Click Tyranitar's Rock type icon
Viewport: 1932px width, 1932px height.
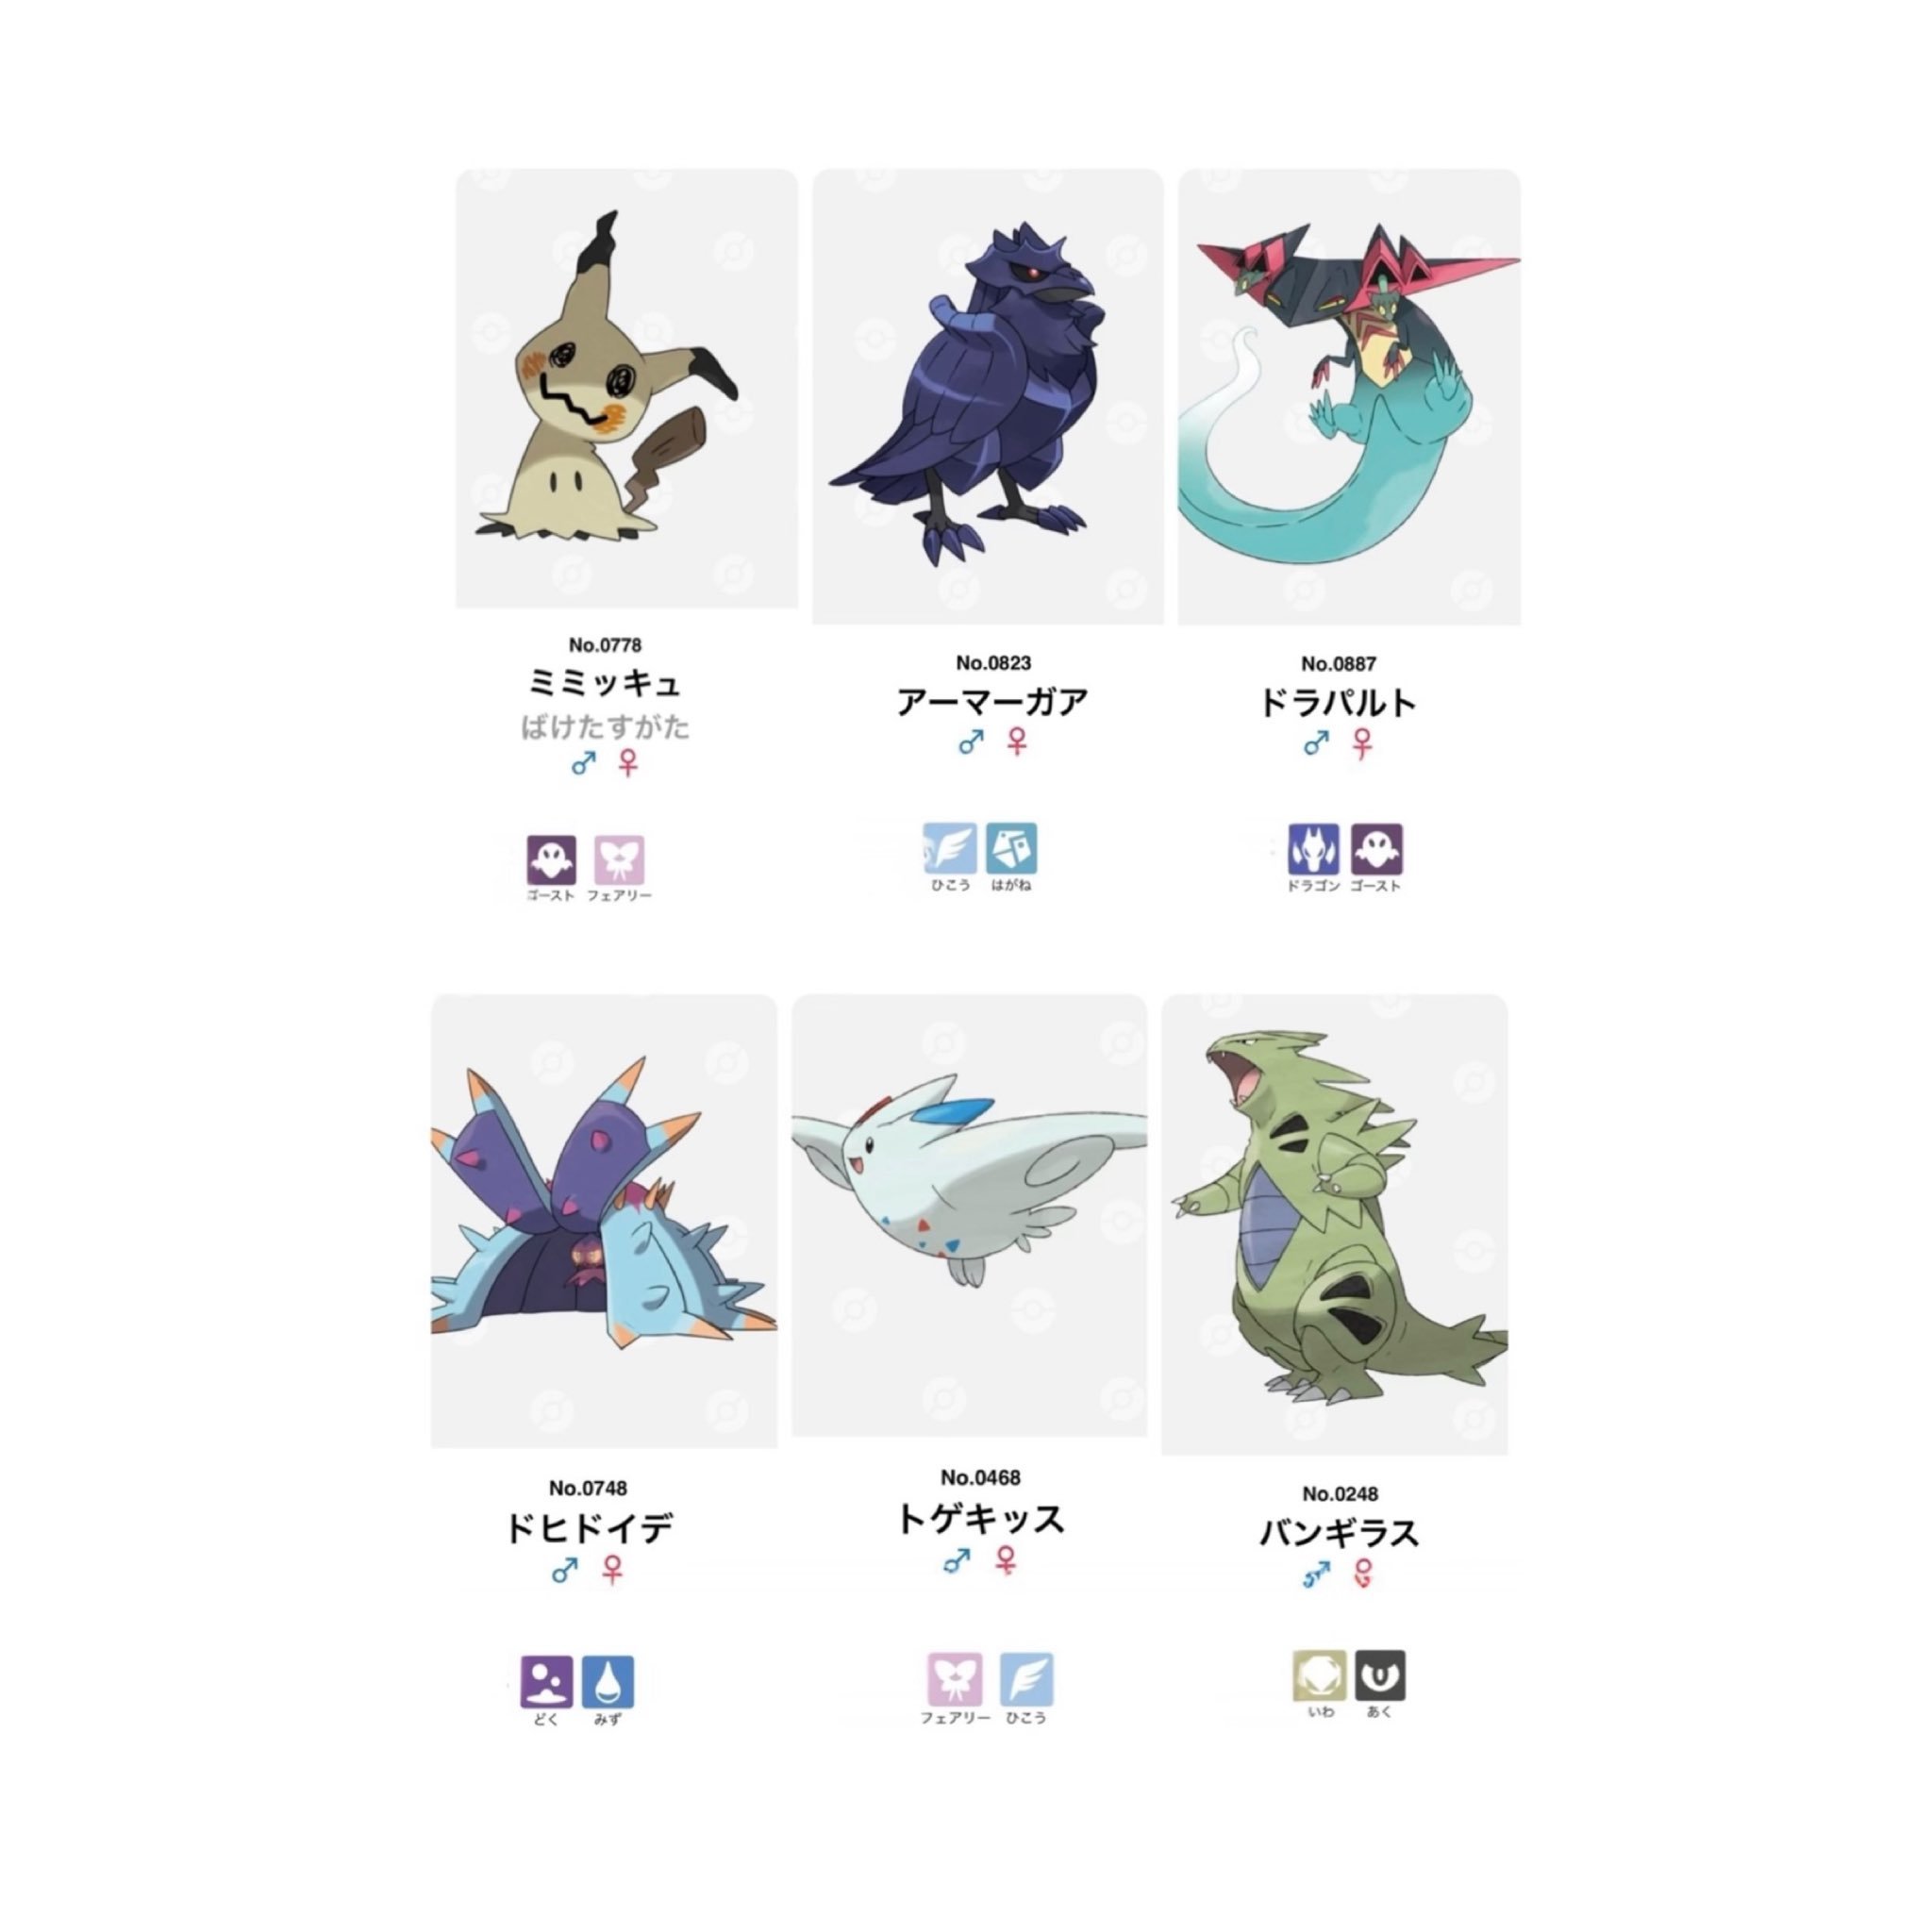1319,1675
